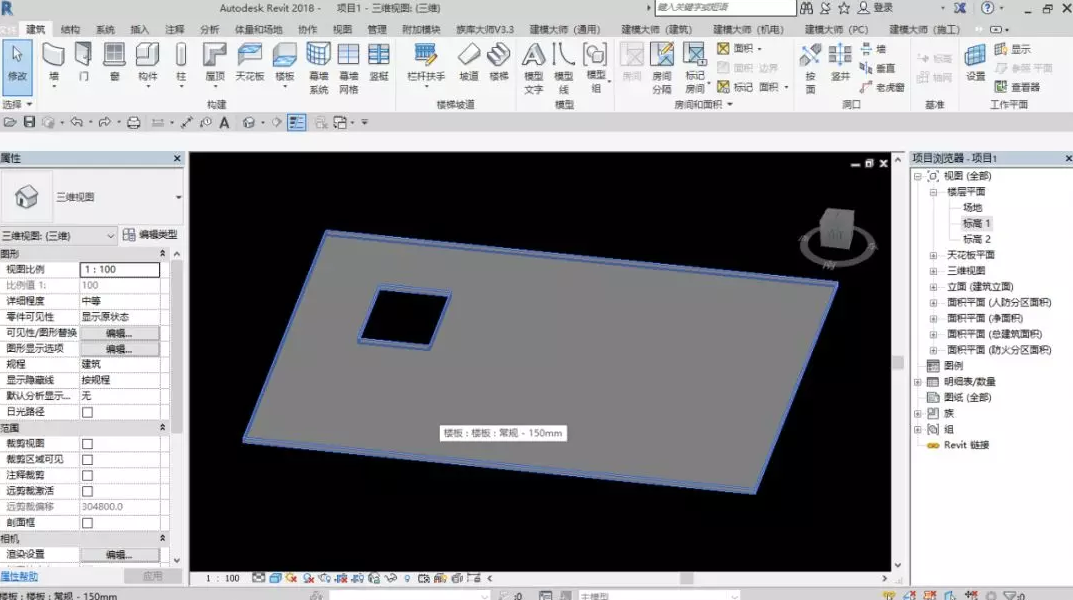This screenshot has height=600, width=1073.
Task: Select the Roof (屋顶) tool
Action: [215, 63]
